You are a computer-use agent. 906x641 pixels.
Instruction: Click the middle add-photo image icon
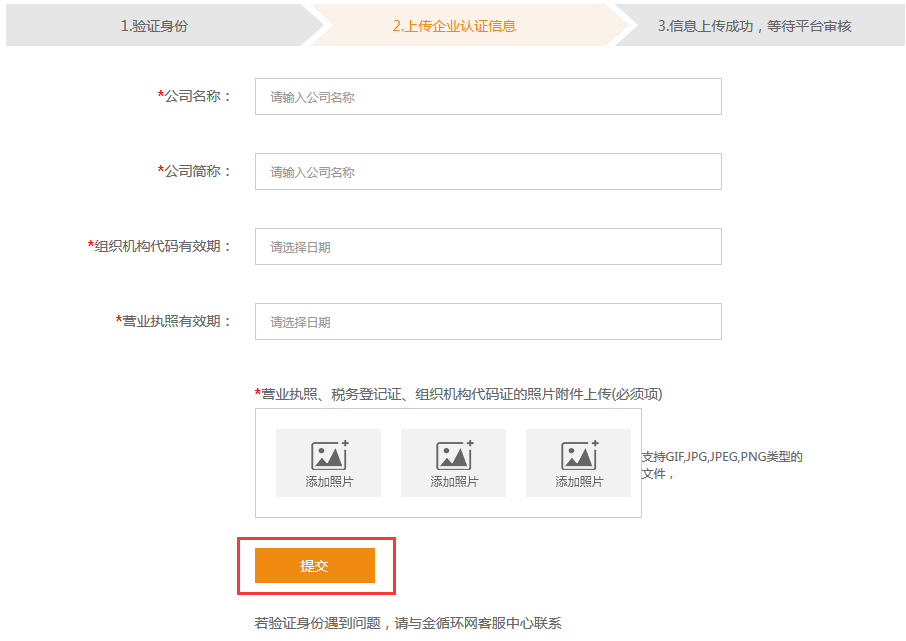tap(455, 455)
